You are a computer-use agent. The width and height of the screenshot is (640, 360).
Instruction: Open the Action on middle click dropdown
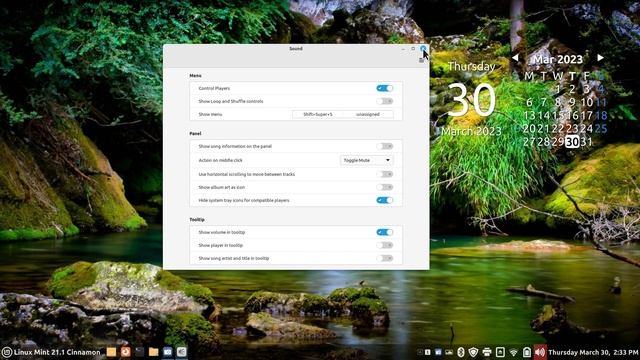[367, 160]
